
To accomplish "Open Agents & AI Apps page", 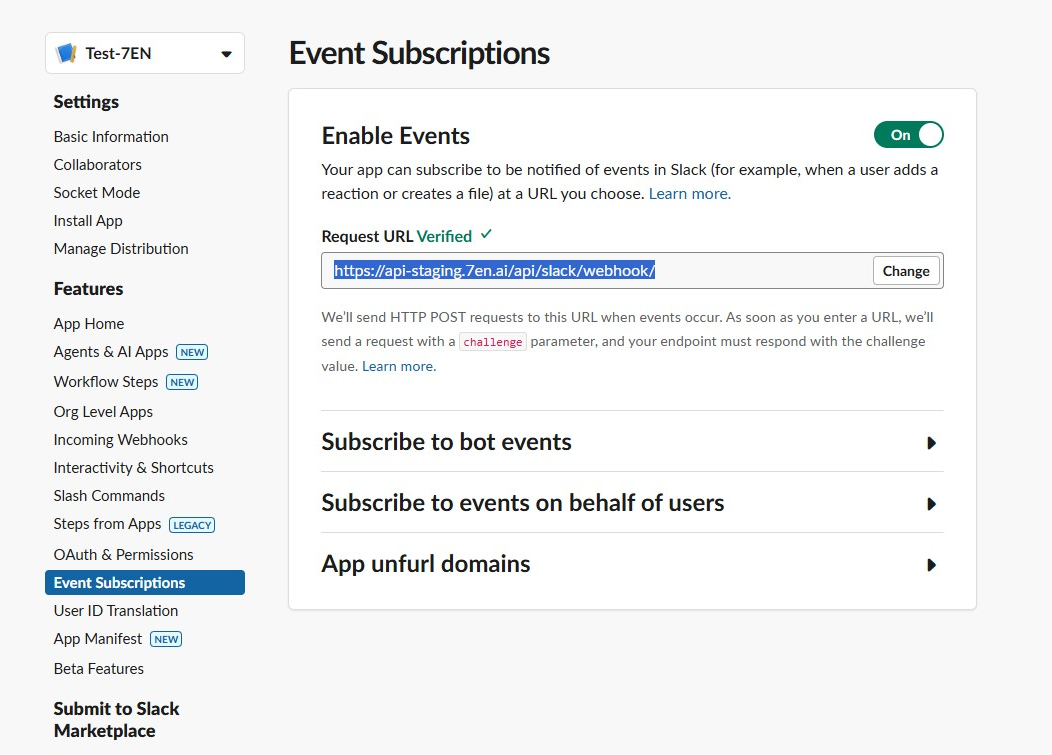I will 111,352.
